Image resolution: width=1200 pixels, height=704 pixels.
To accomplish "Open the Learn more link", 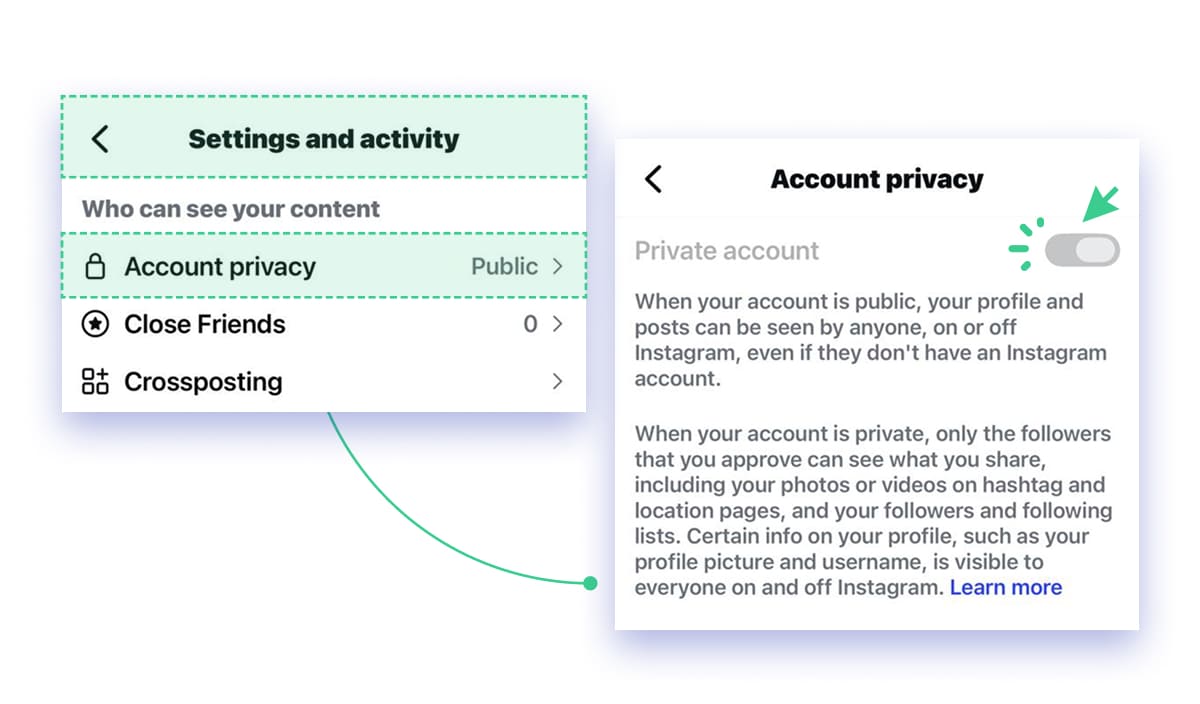I will [x=1006, y=587].
